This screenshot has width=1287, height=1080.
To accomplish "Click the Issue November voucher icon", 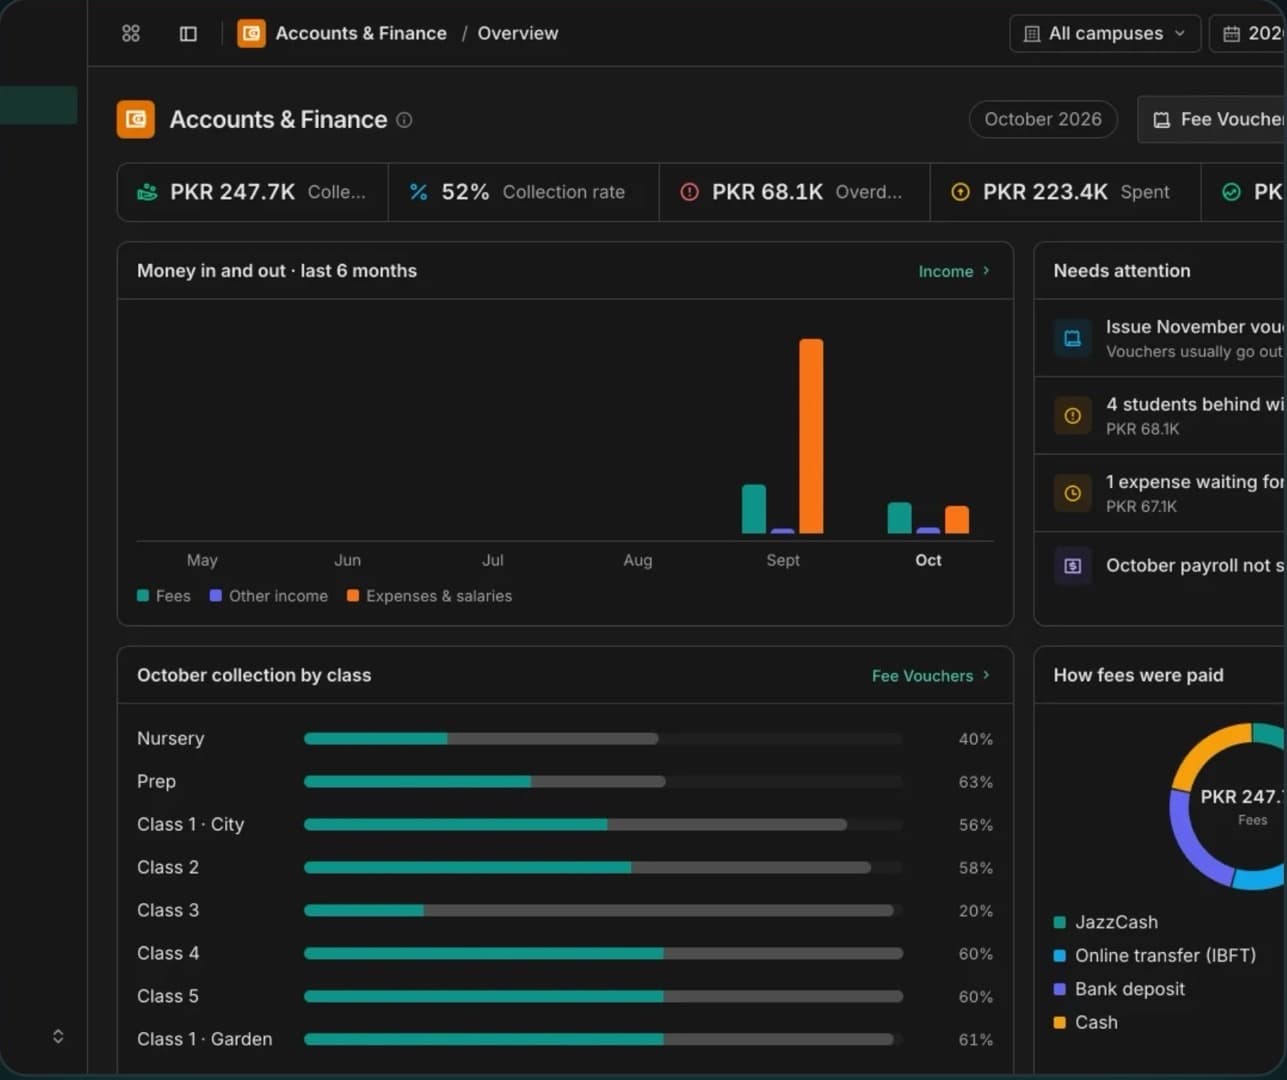I will coord(1072,338).
